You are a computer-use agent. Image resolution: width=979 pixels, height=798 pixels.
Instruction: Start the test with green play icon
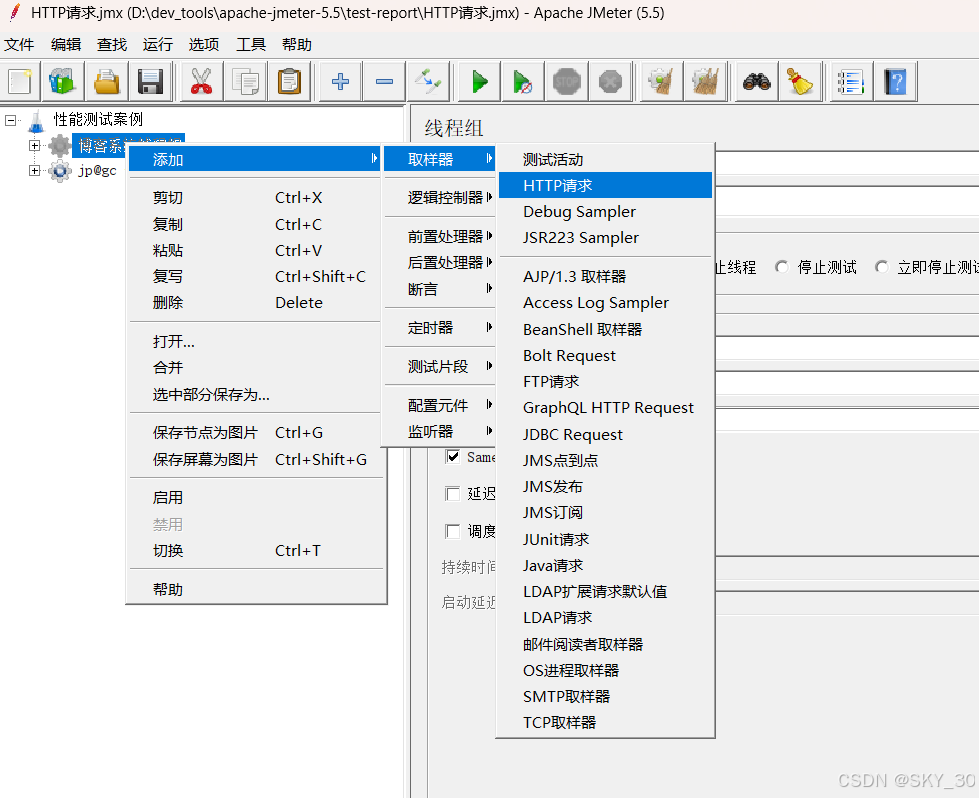pos(479,82)
